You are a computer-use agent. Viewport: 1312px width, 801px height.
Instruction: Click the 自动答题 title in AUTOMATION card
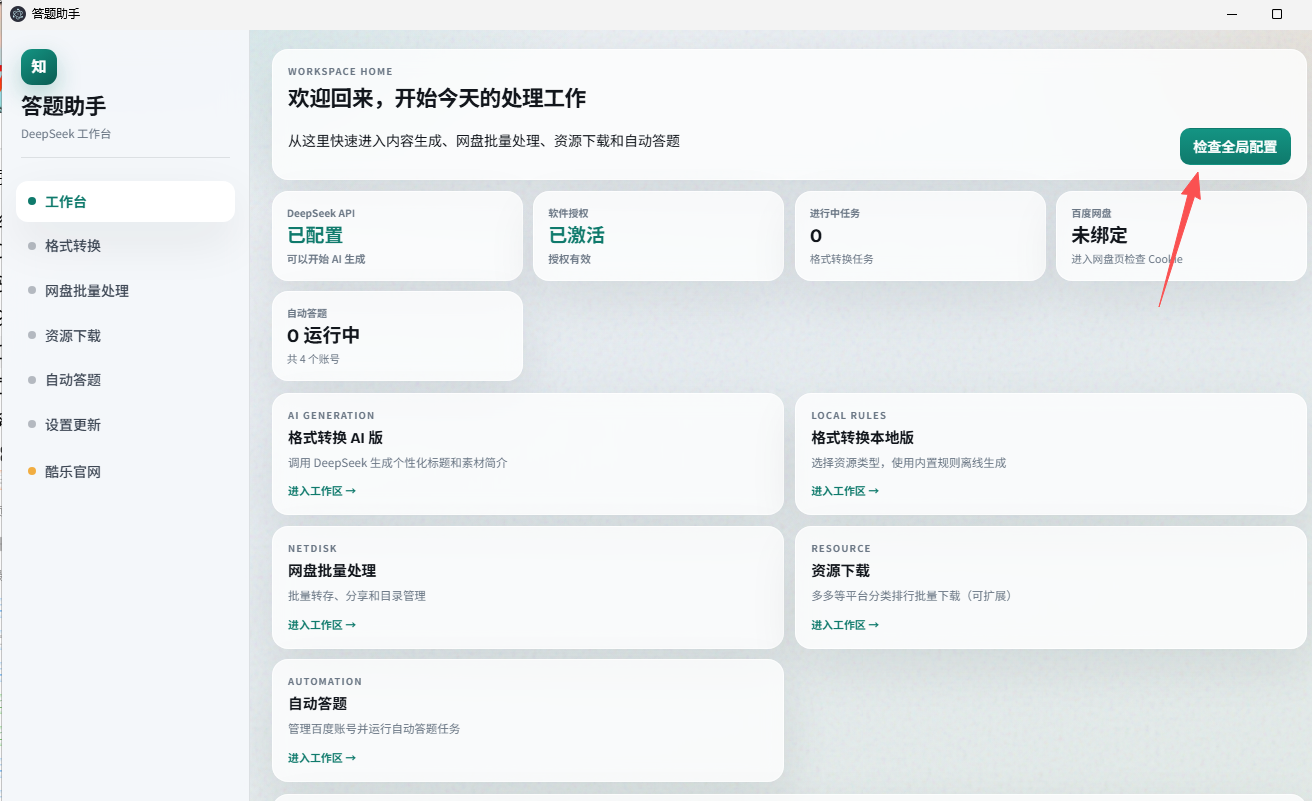pyautogui.click(x=318, y=704)
